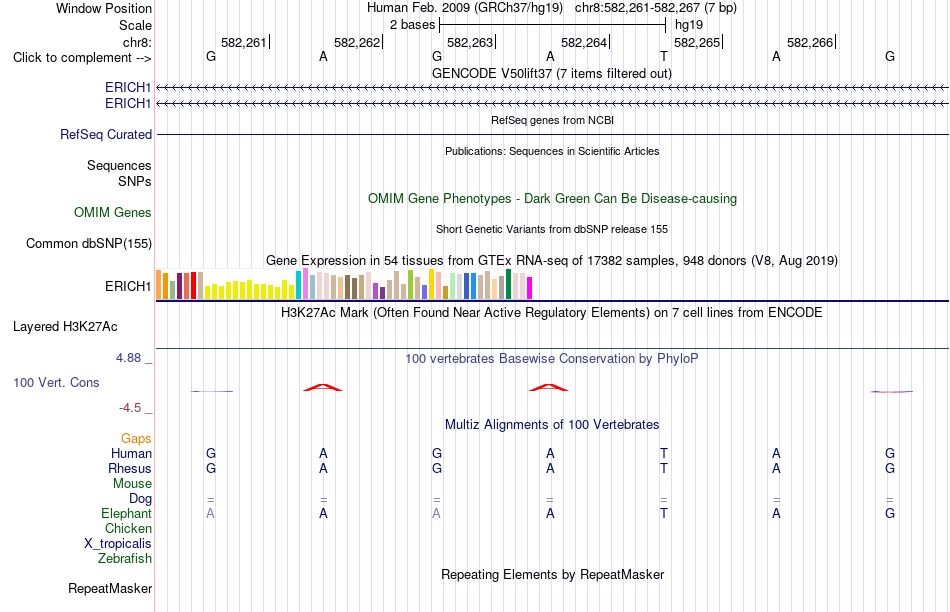The height and width of the screenshot is (612, 950).
Task: Open 100 vertebrates Basewise Conservation by PhyloP
Action: pos(551,359)
